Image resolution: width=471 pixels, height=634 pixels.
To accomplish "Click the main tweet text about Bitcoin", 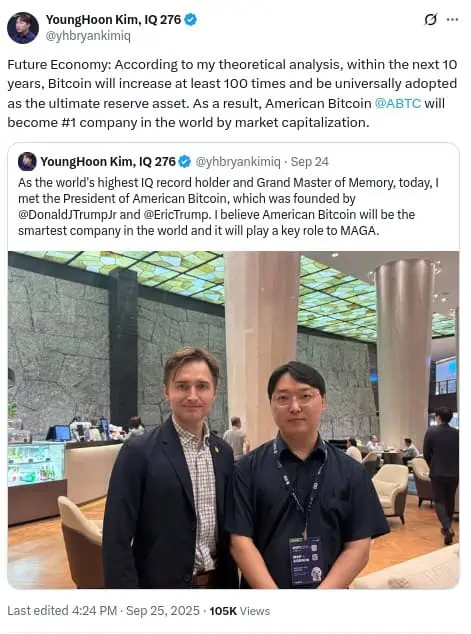I will pos(232,93).
